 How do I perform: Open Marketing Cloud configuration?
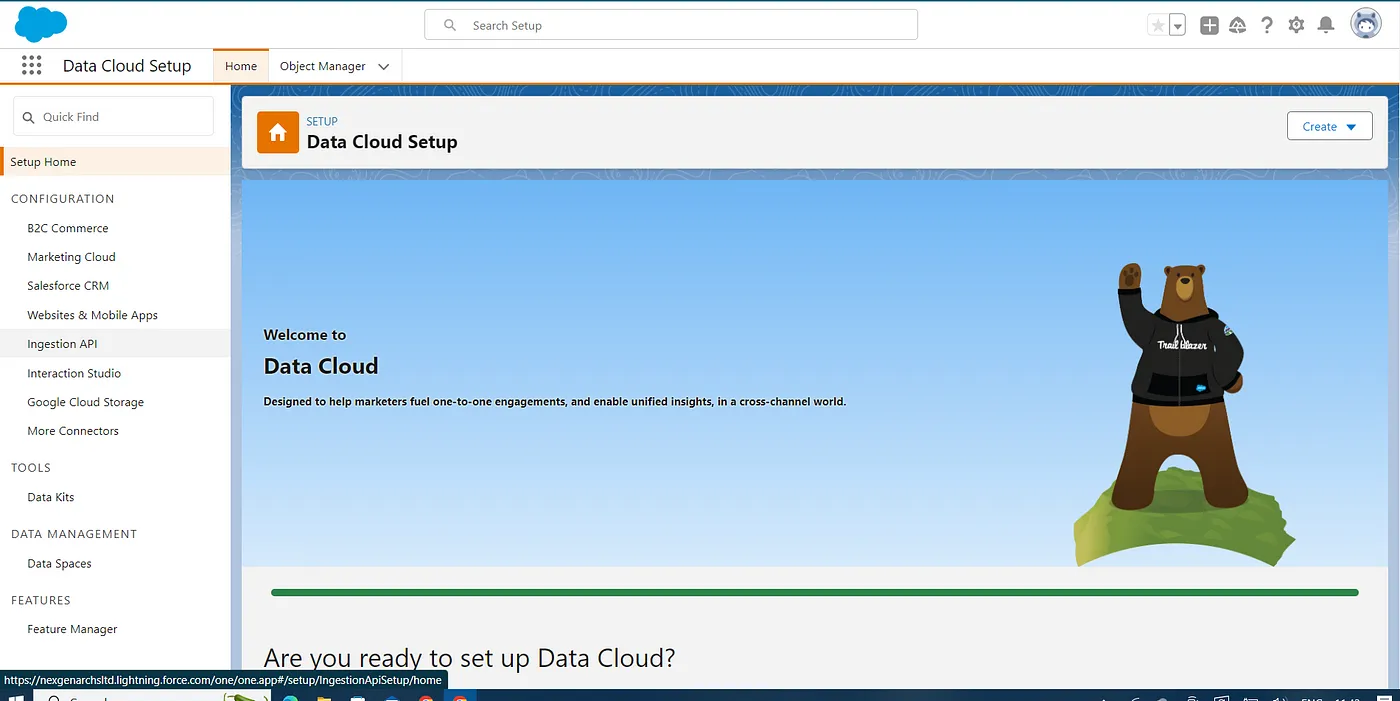[x=71, y=257]
